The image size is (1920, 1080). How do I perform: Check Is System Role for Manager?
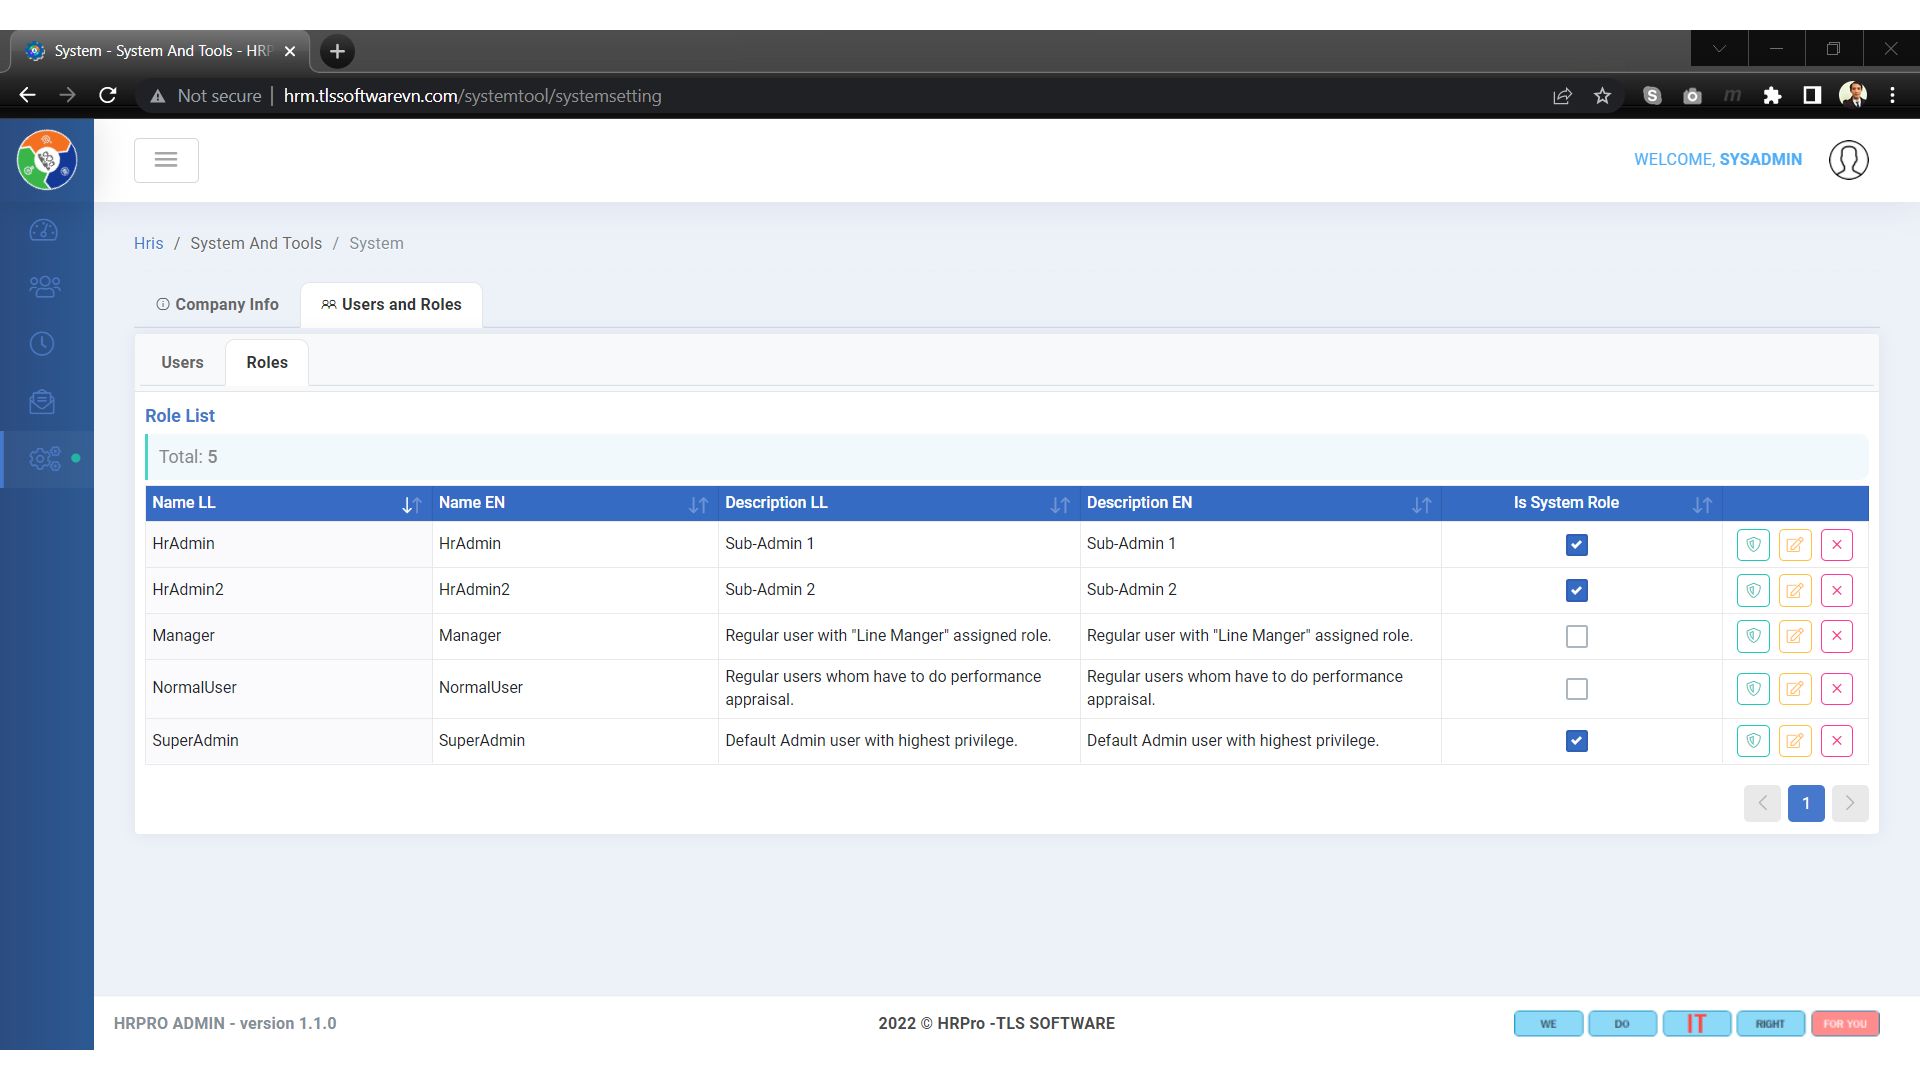tap(1576, 637)
